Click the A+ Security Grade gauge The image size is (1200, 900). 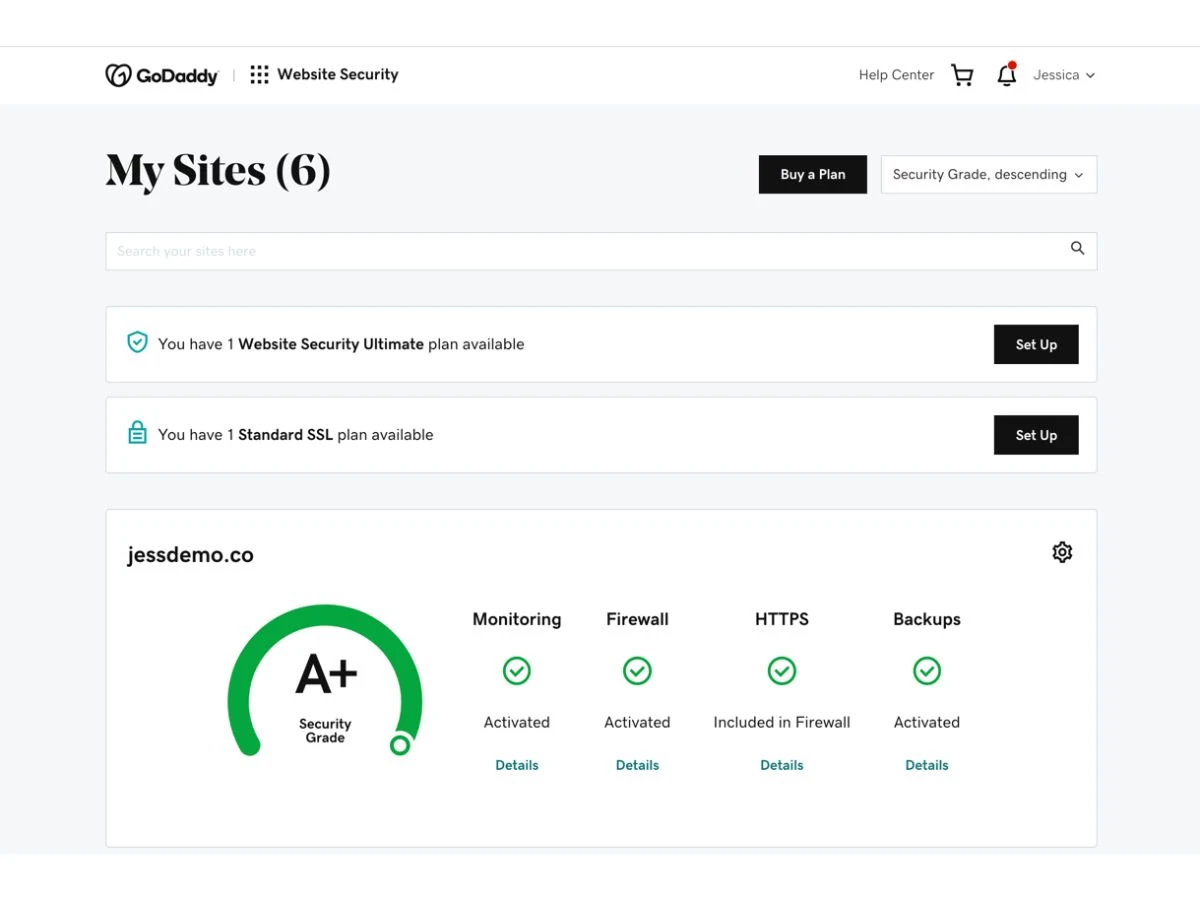coord(325,680)
